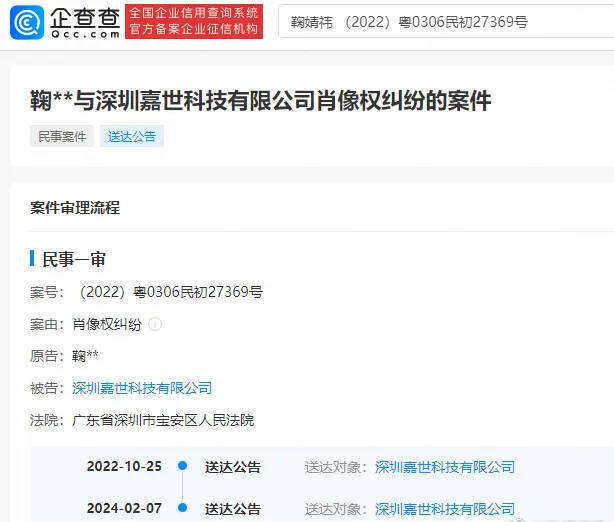
Task: Click 送达公告 entry dated 2024-02-07
Action: click(233, 509)
